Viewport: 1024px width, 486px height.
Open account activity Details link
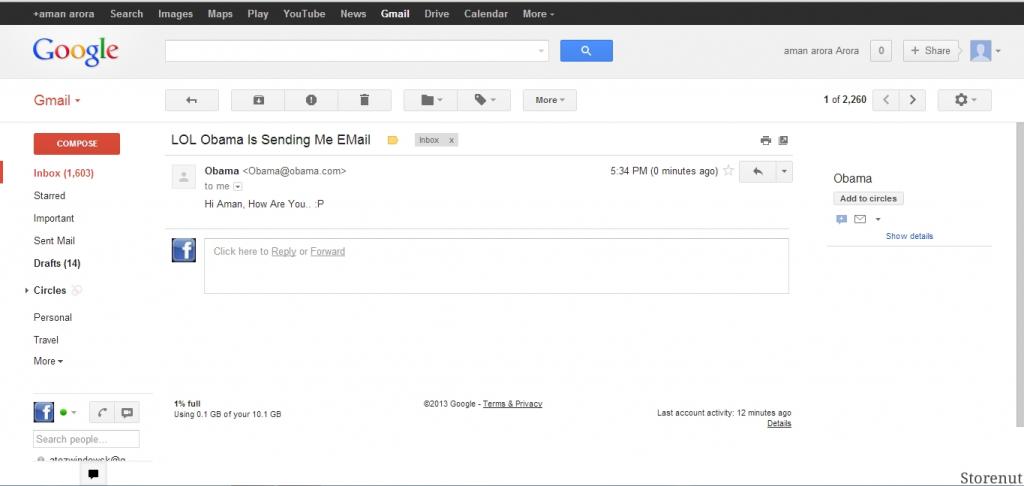[x=779, y=423]
